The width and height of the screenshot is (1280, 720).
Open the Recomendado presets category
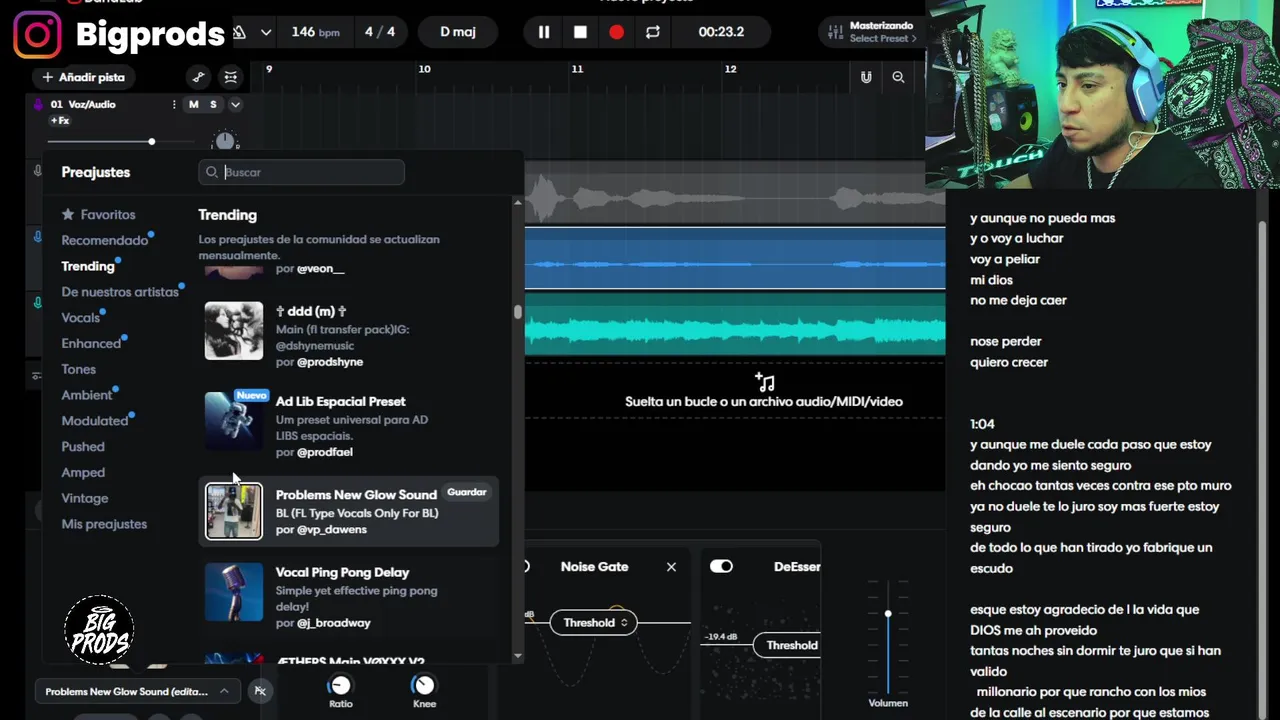point(105,240)
